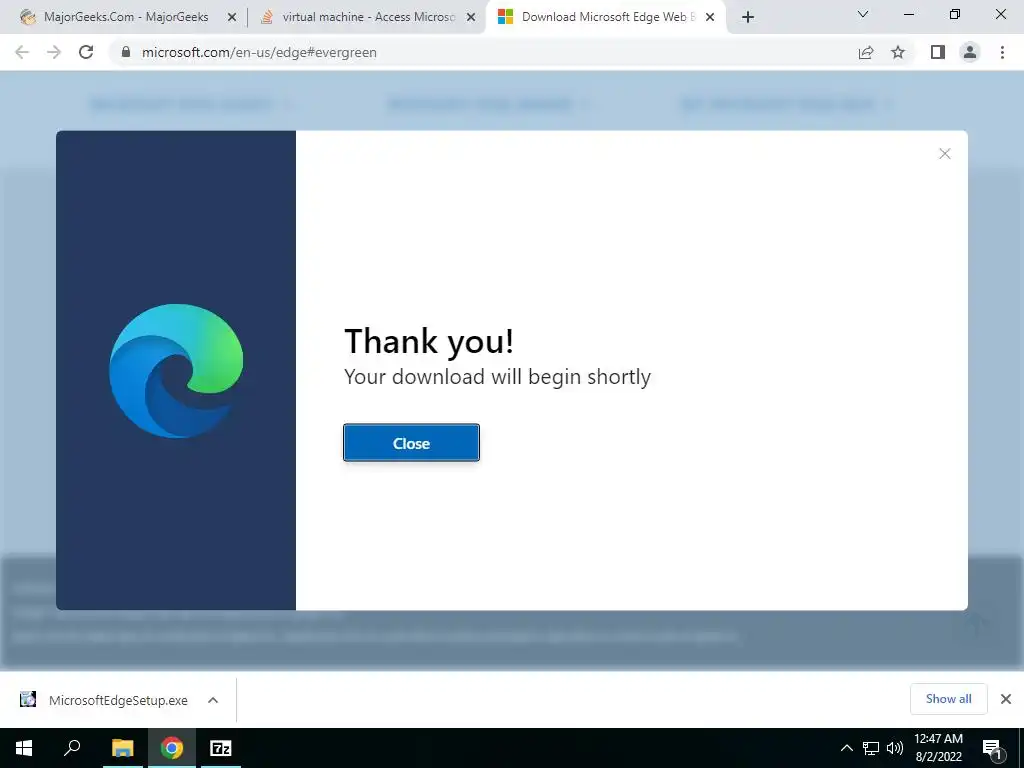Image resolution: width=1024 pixels, height=768 pixels.
Task: Share this page icon
Action: 866,52
